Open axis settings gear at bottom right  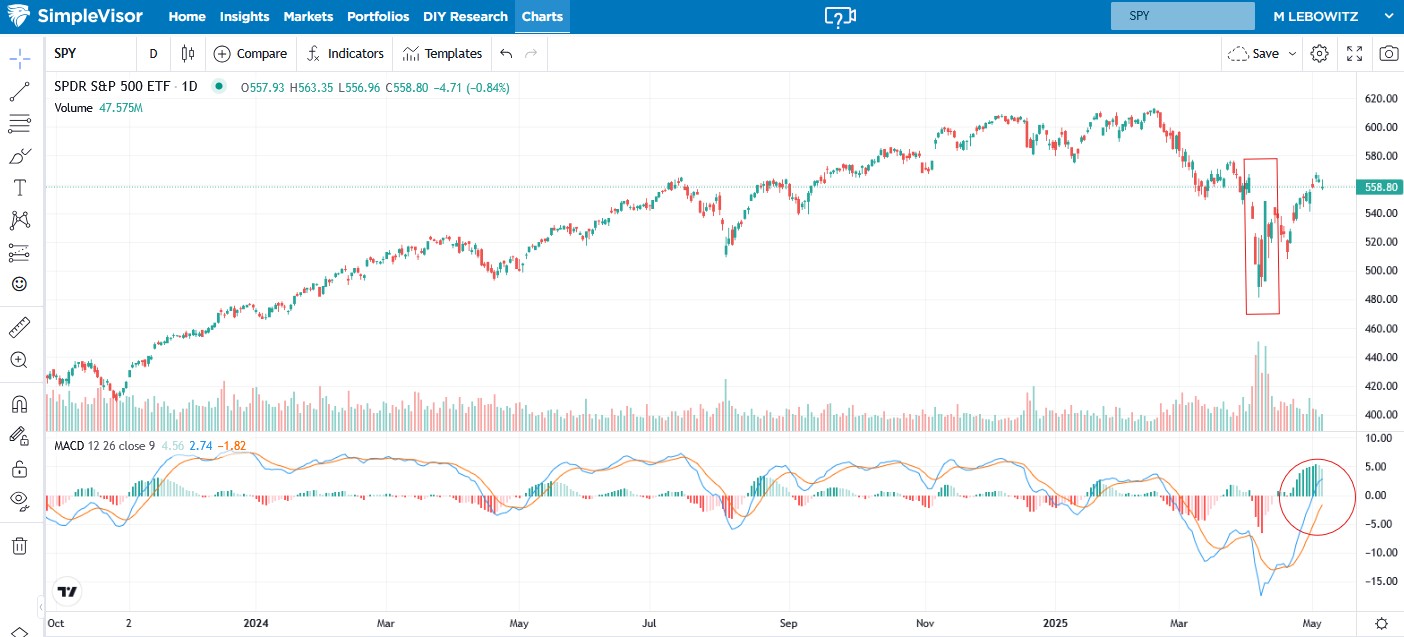coord(1381,623)
